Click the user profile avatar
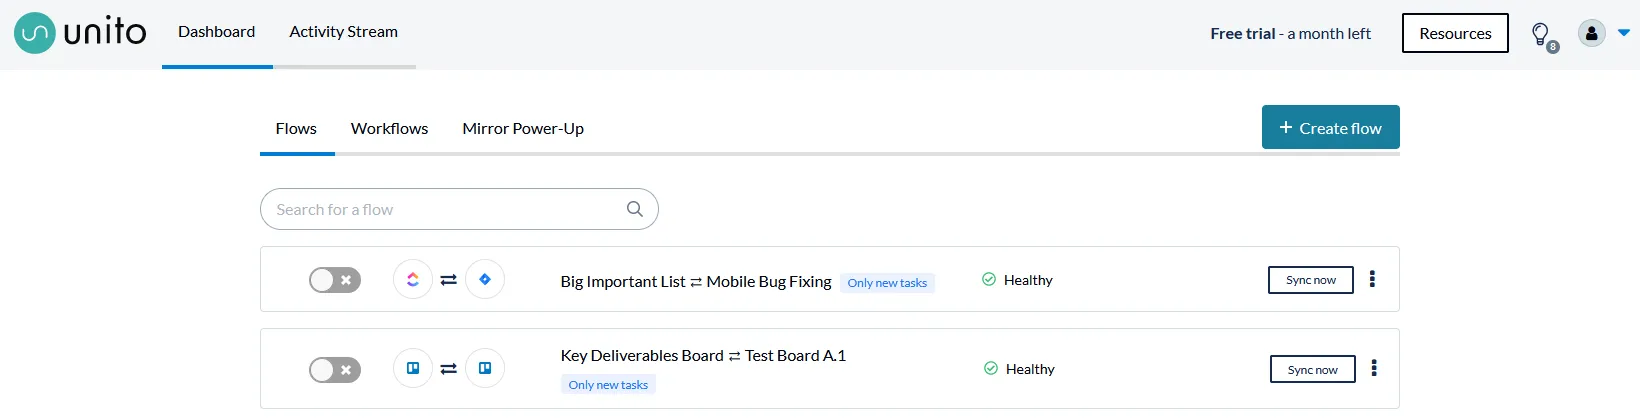Viewport: 1640px width, 418px height. pos(1591,33)
